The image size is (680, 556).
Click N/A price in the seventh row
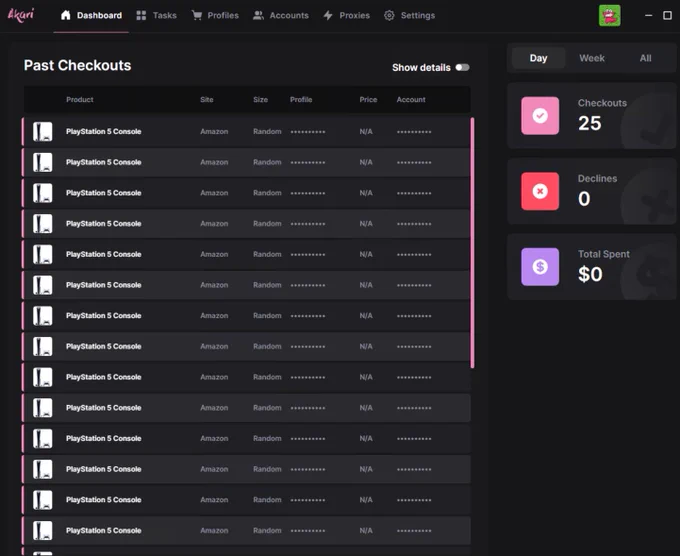coord(366,316)
